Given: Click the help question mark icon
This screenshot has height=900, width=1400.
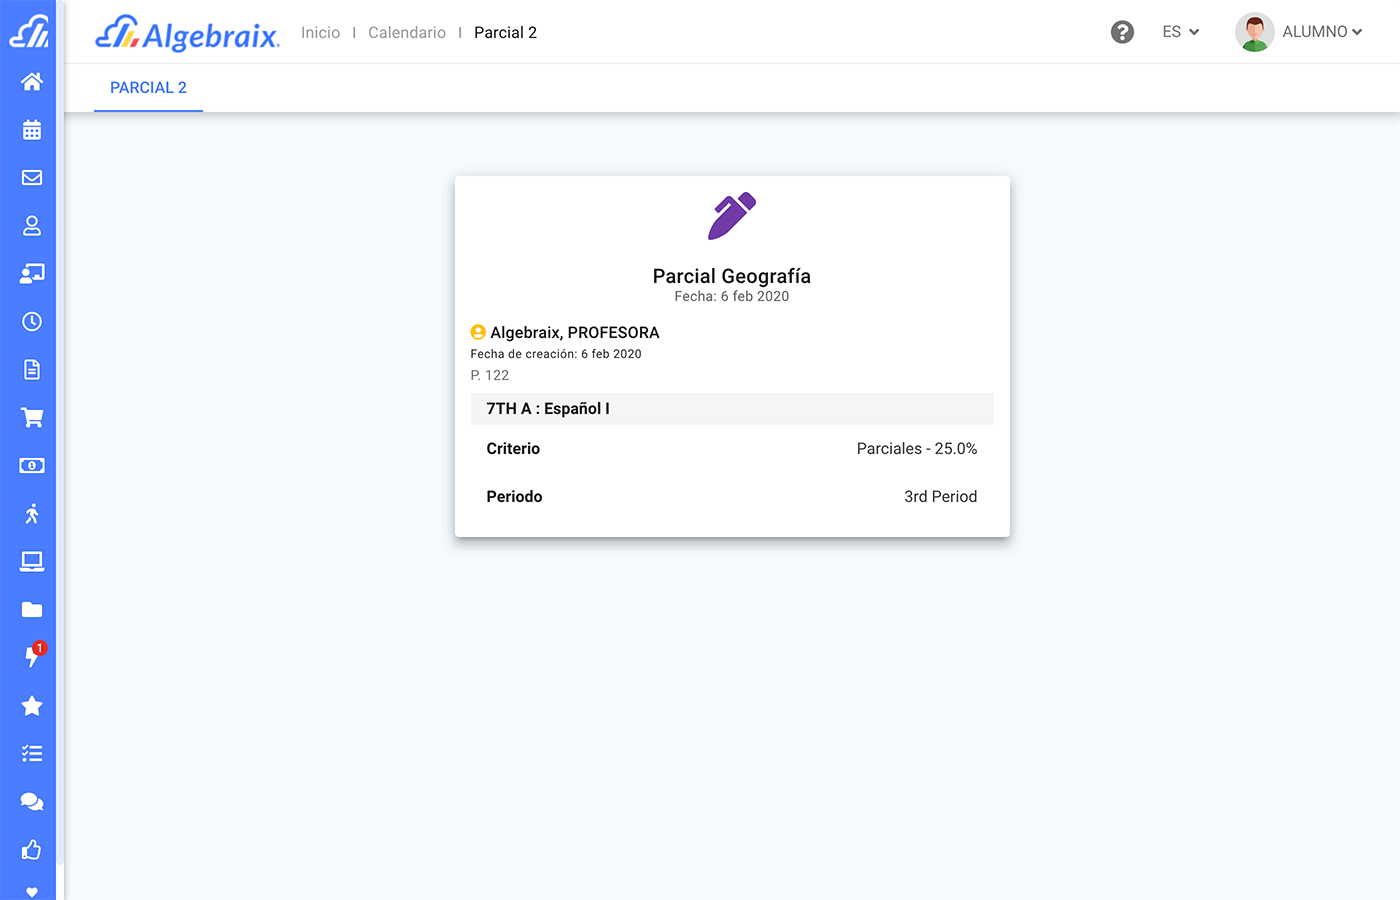Looking at the screenshot, I should (x=1122, y=32).
